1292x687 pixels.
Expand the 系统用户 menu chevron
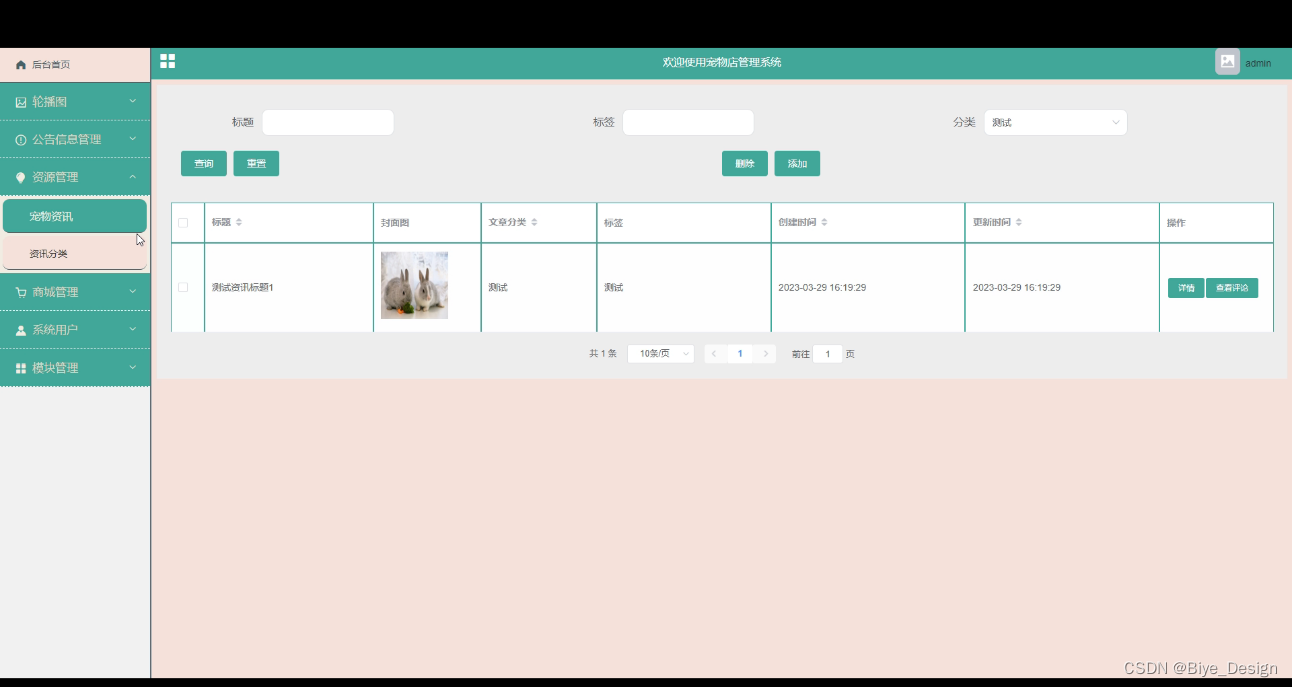click(133, 328)
